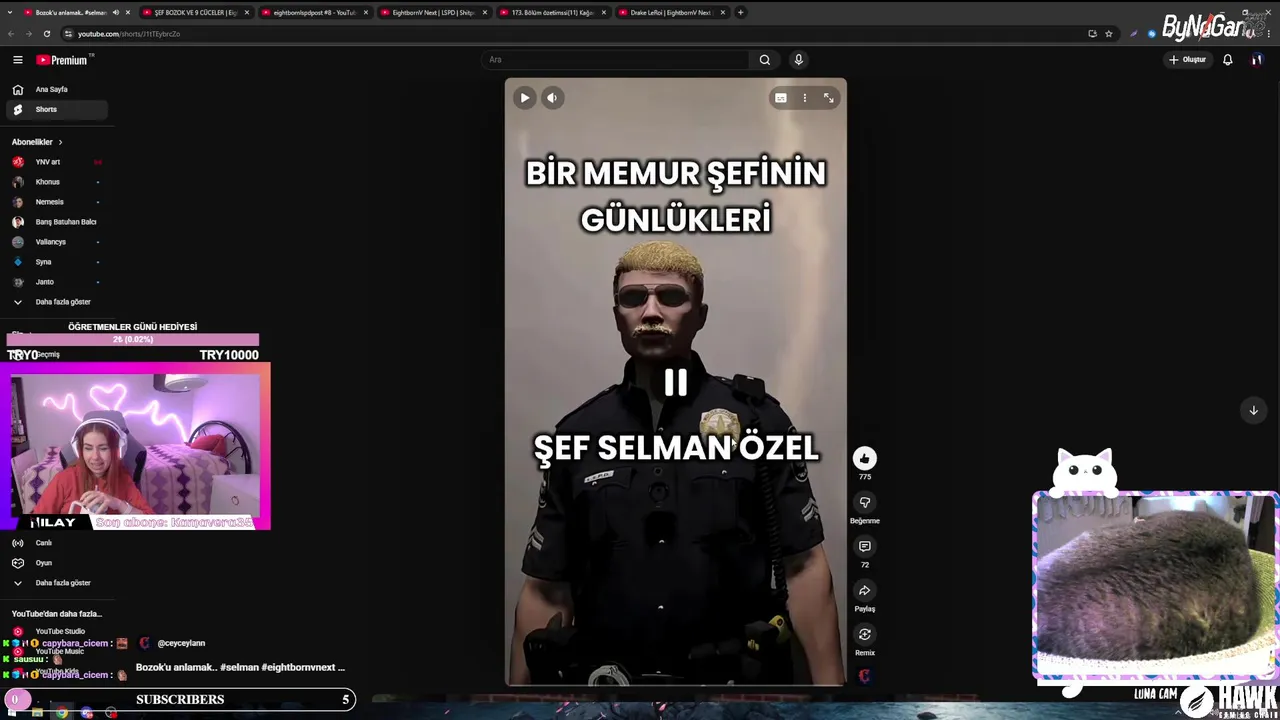Mute audio icon on the Bozok'u tab
Image resolution: width=1280 pixels, height=720 pixels.
pyautogui.click(x=115, y=12)
